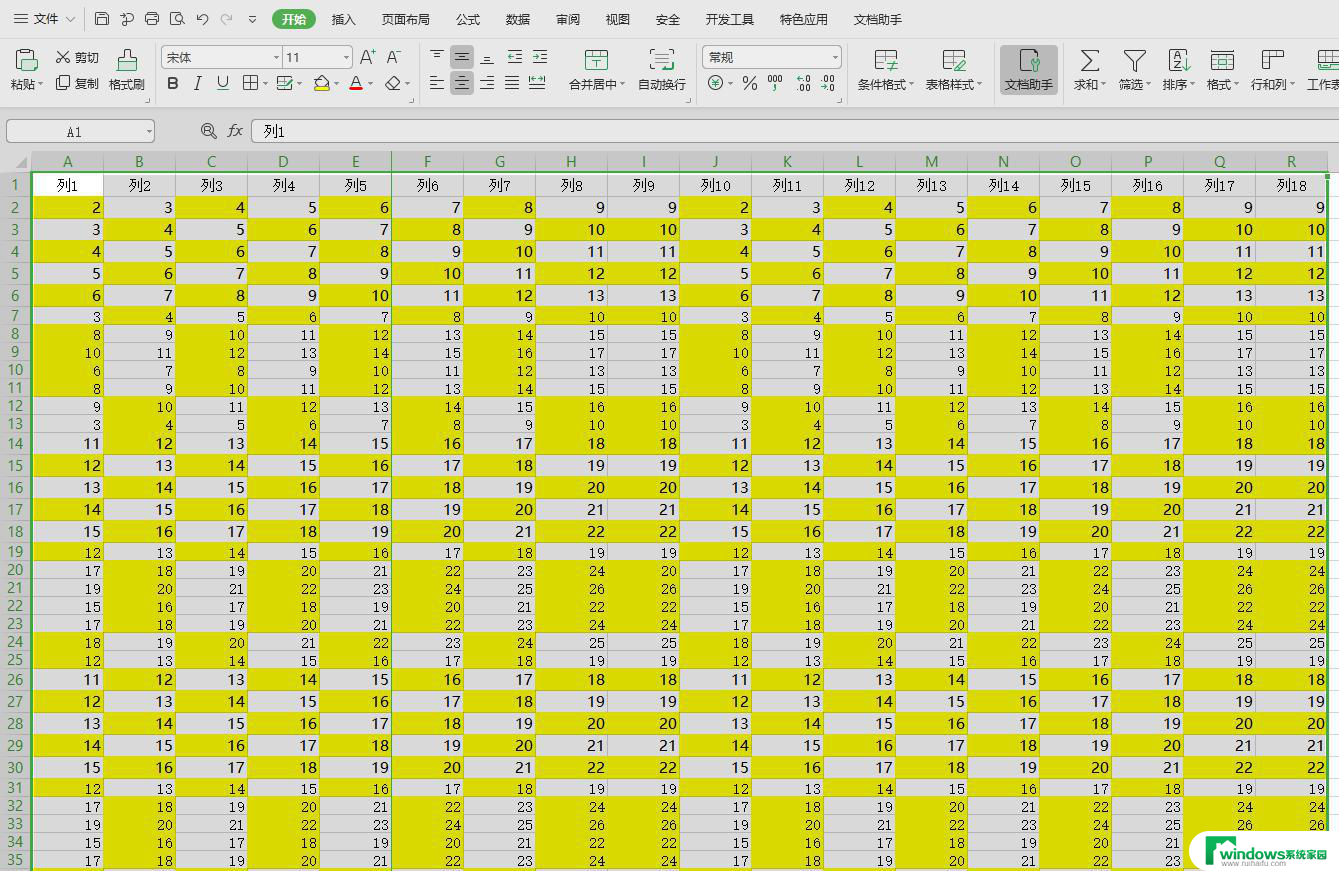Open the quick access customize dropdown

pos(252,20)
